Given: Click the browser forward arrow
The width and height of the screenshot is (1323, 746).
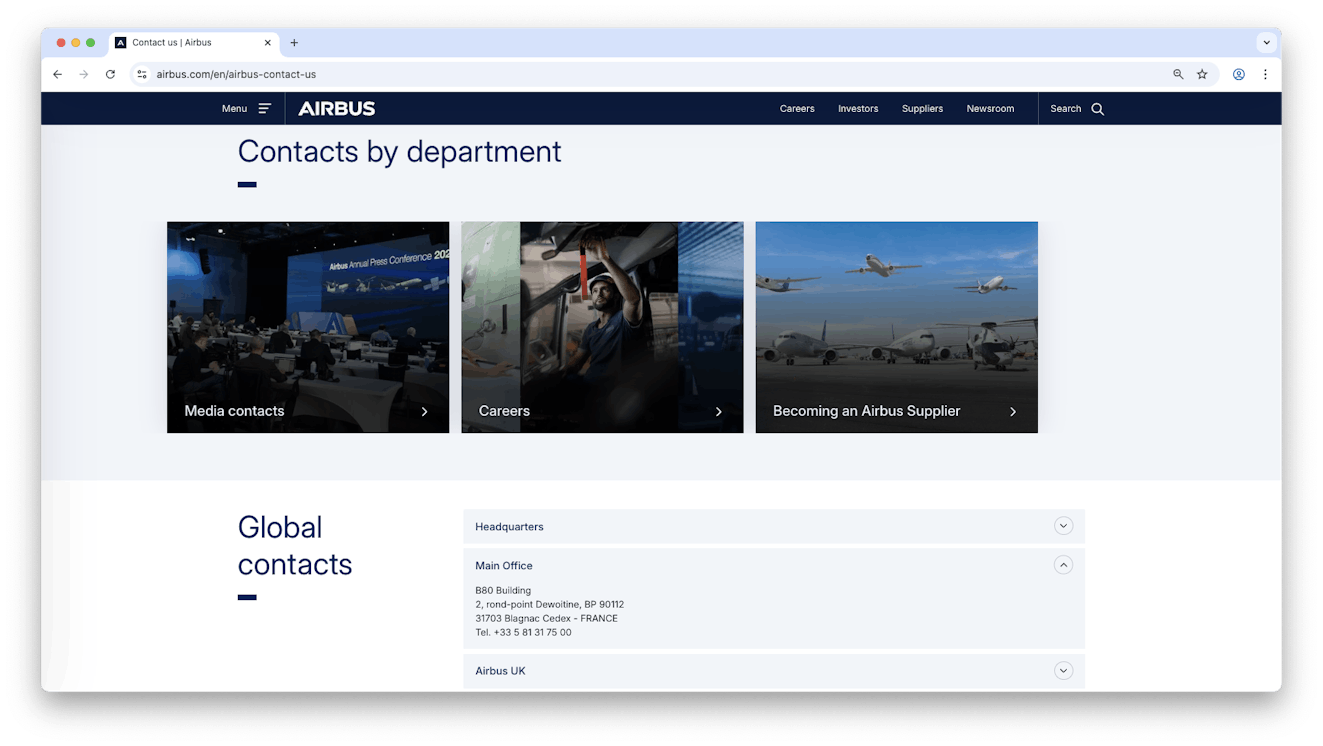Looking at the screenshot, I should tap(84, 74).
